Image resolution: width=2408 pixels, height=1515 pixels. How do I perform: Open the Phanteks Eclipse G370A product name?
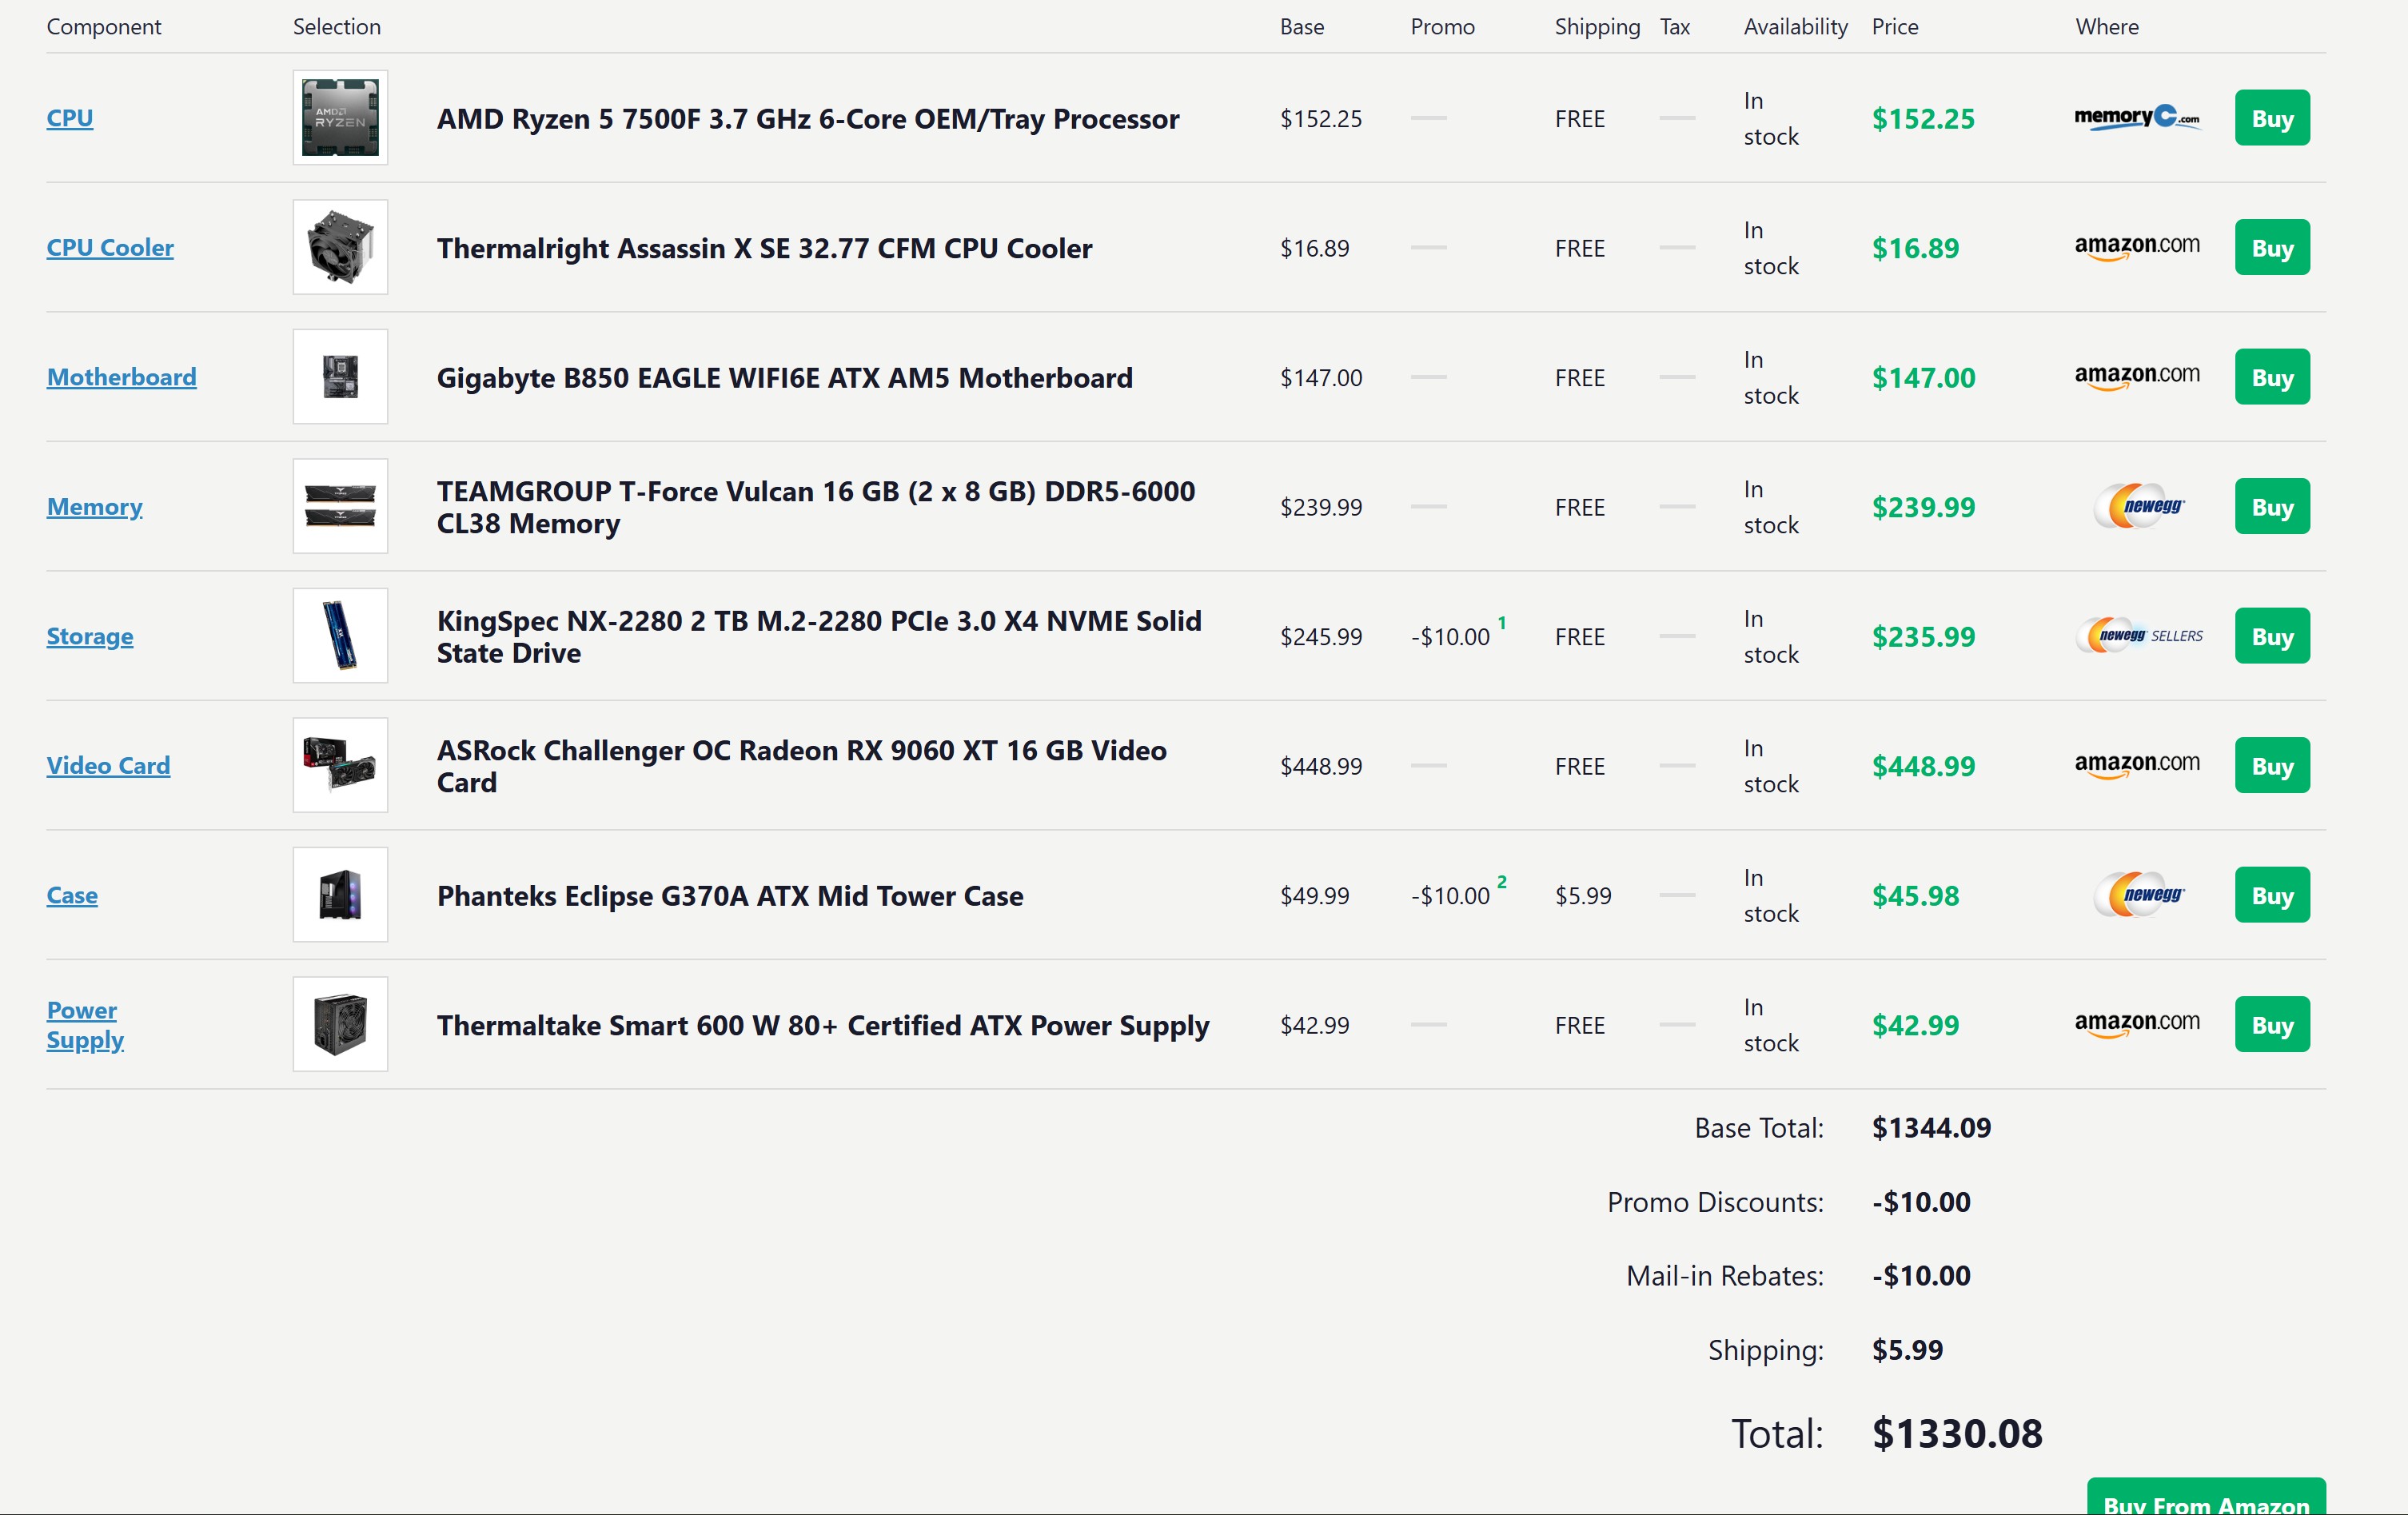[730, 896]
